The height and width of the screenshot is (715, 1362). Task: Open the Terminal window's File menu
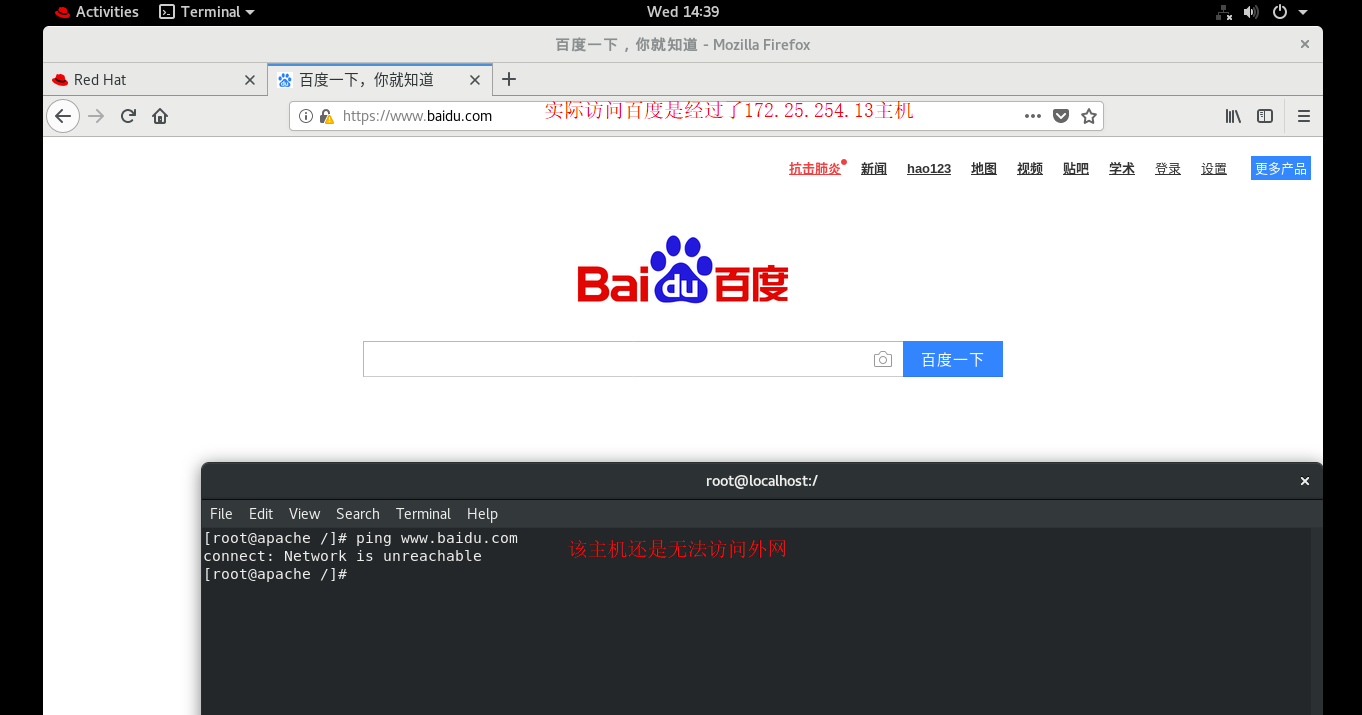pos(221,513)
